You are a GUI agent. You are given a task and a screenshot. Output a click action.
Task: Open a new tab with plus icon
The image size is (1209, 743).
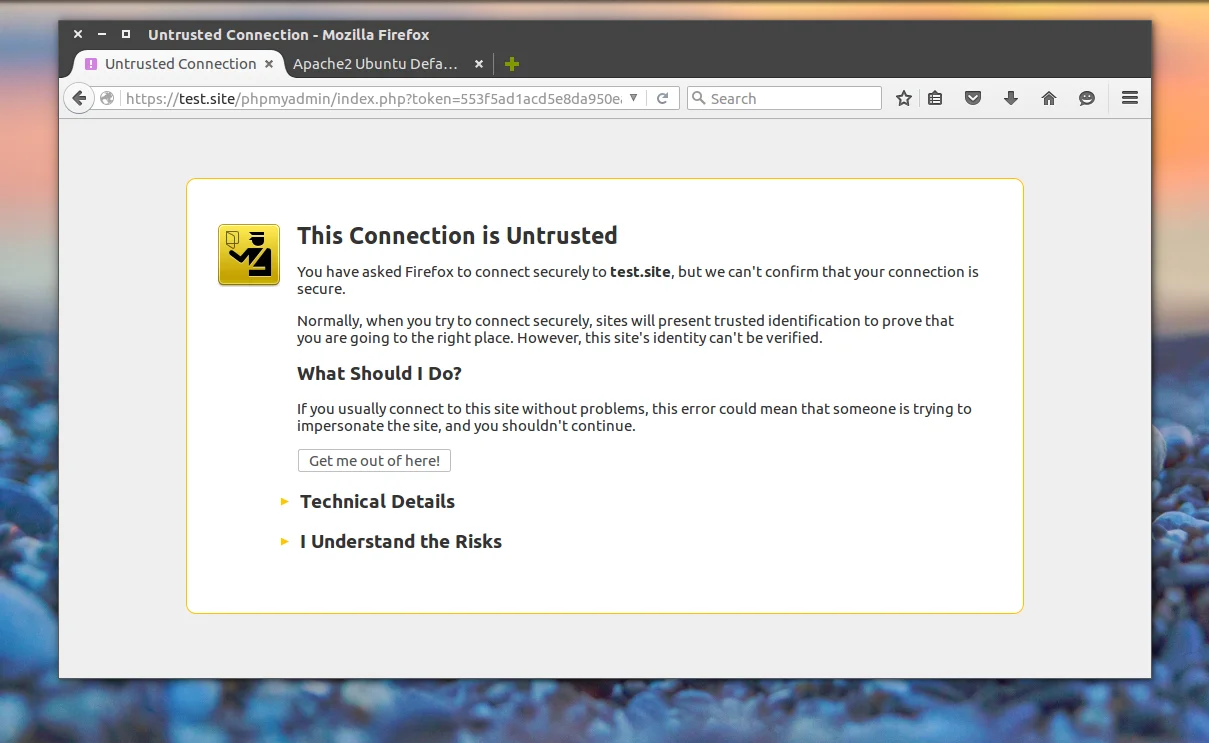coord(512,64)
